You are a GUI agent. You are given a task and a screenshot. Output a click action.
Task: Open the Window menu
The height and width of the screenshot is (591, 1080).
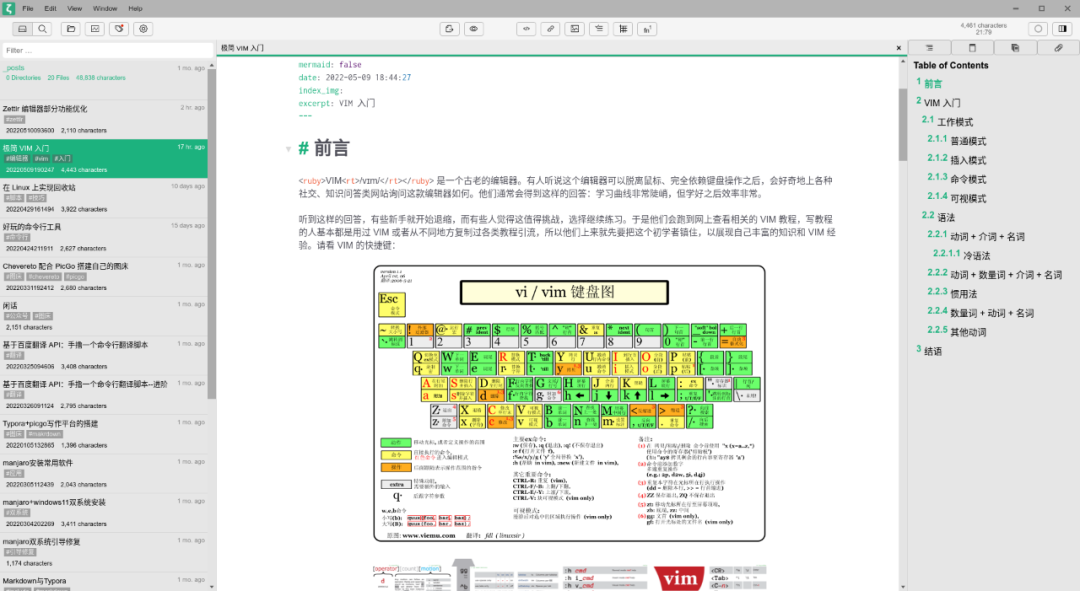(x=105, y=8)
